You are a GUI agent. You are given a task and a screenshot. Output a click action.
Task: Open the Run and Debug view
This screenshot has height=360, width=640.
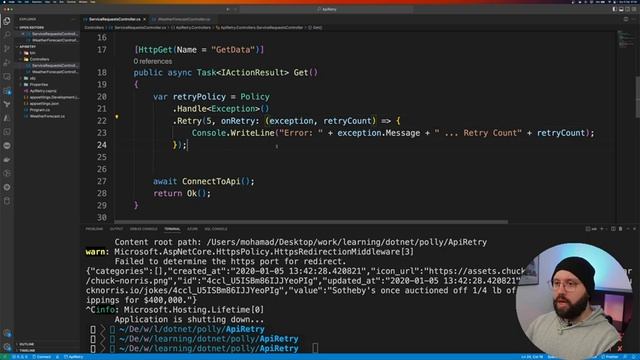tap(7, 63)
